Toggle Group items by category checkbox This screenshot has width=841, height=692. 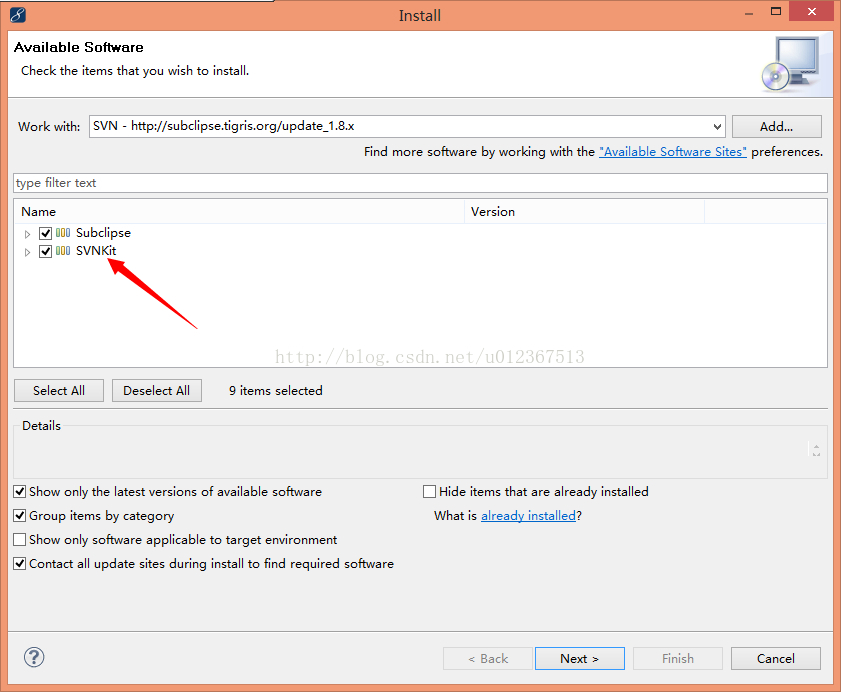[x=19, y=516]
